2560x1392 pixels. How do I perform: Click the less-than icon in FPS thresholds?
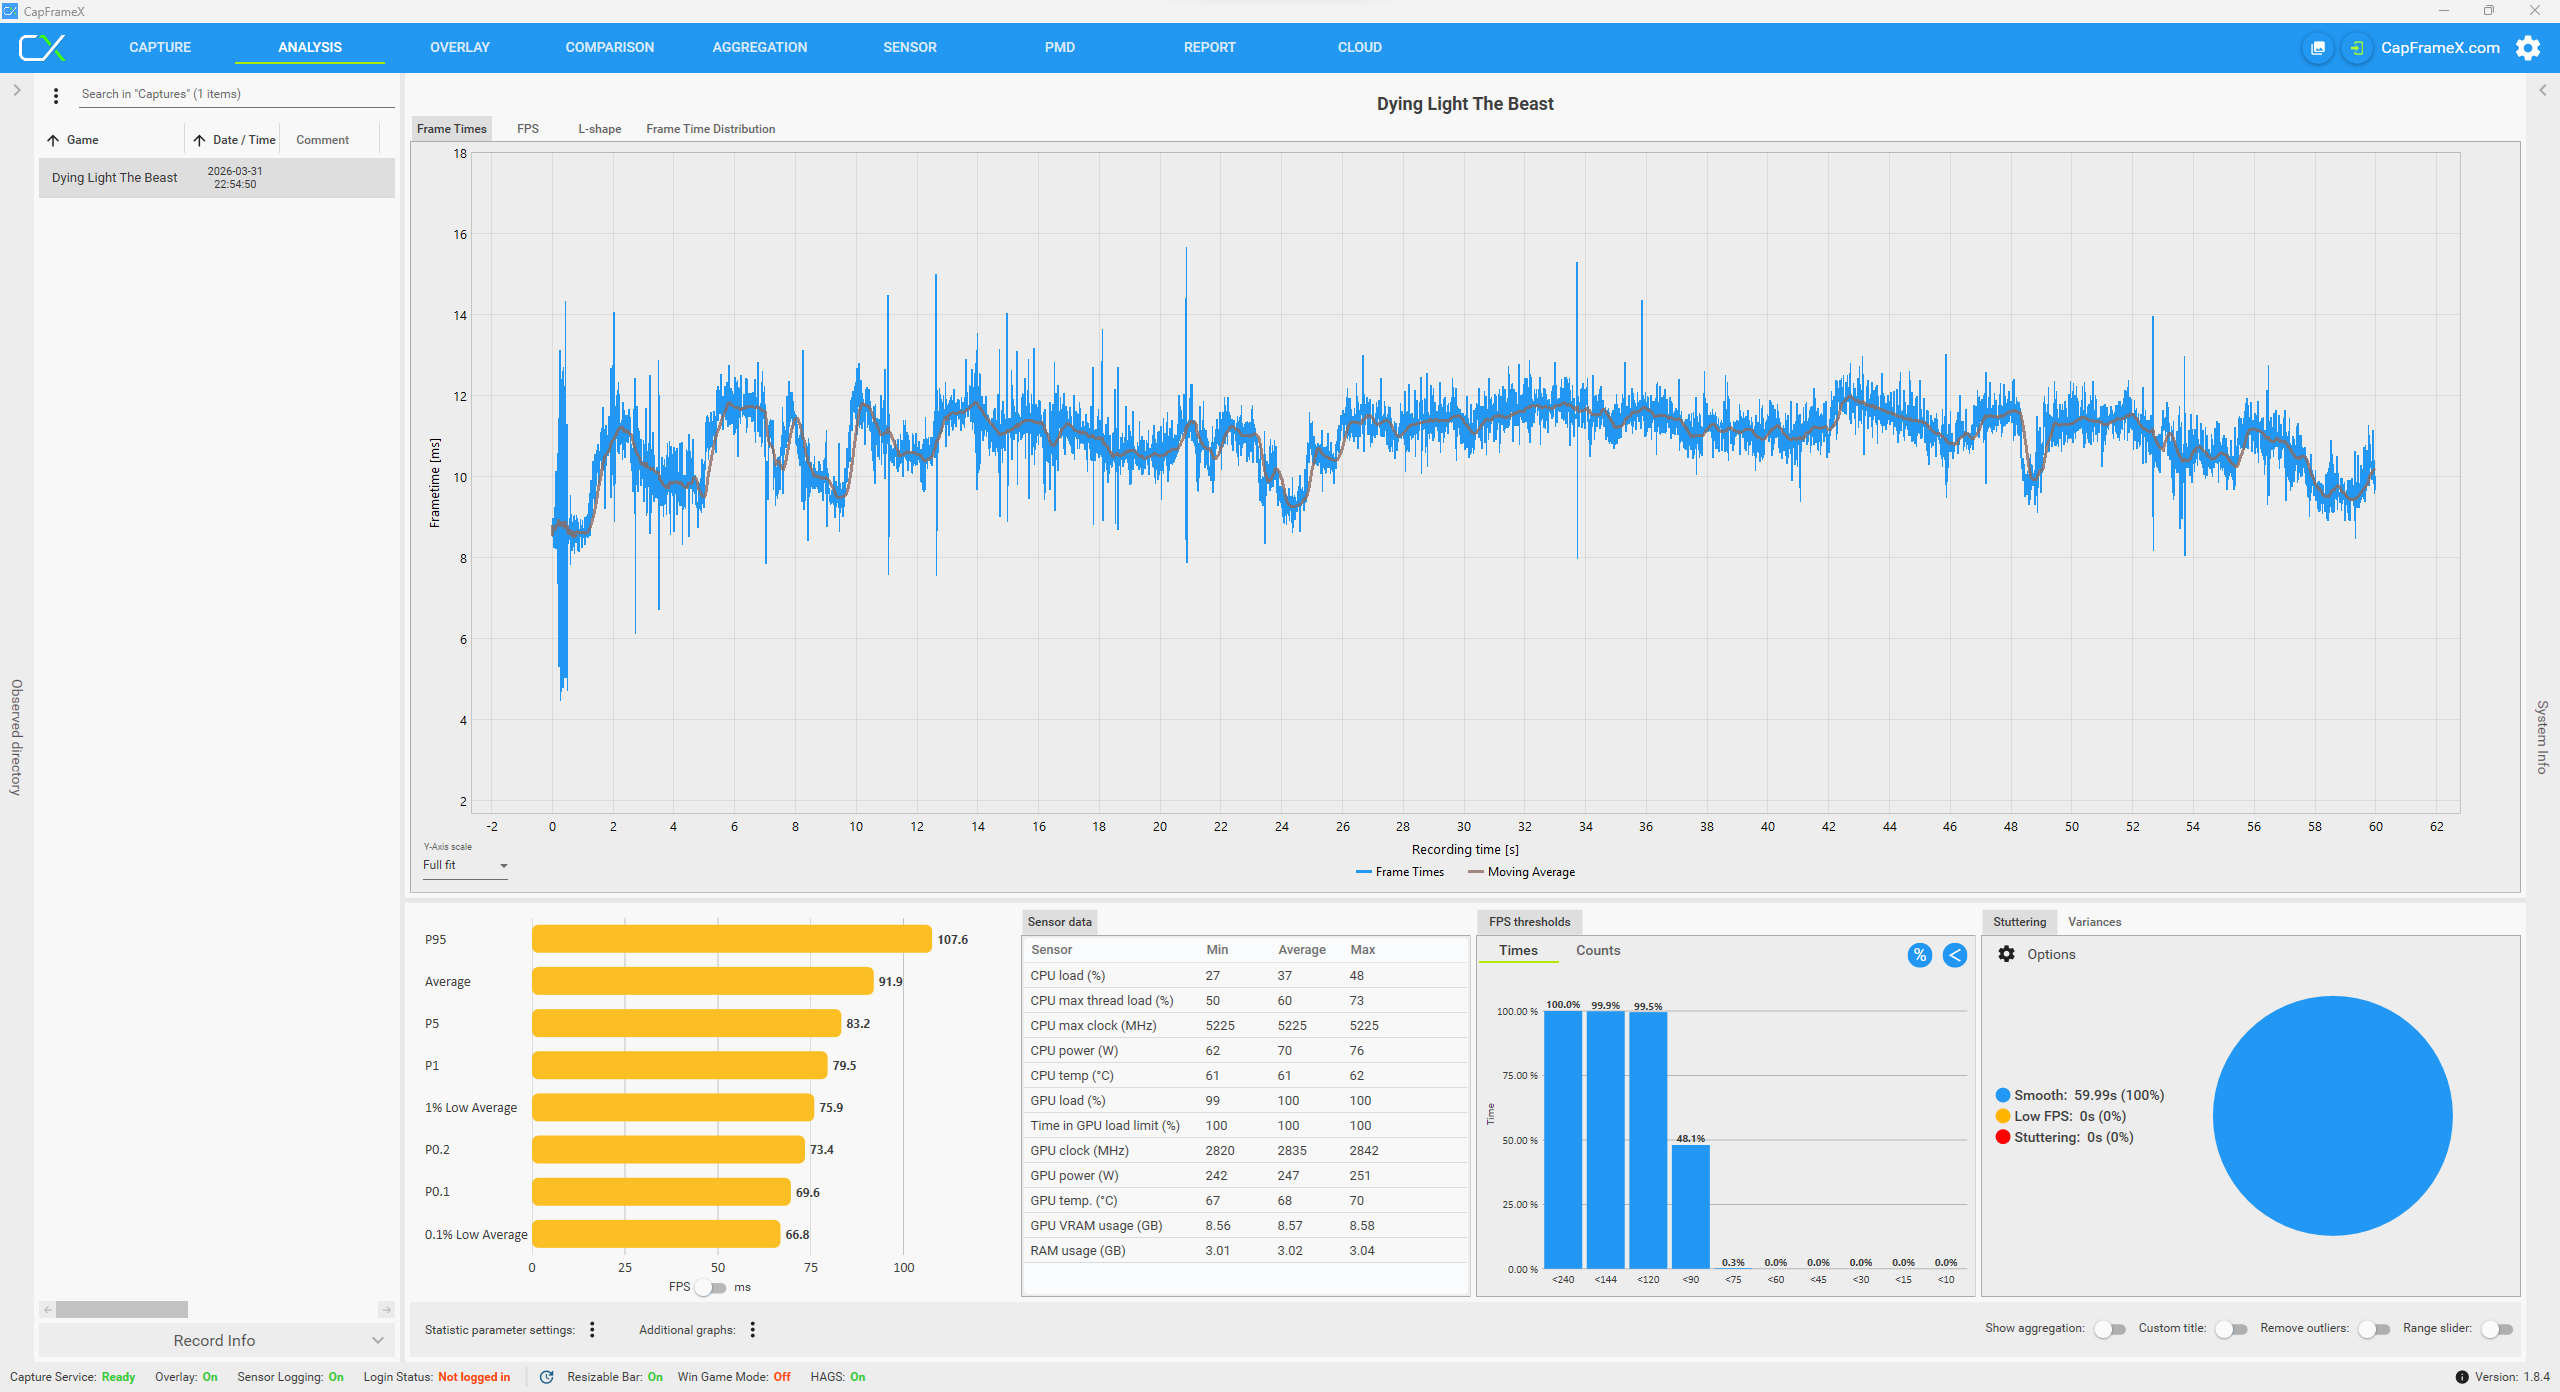click(x=1955, y=955)
